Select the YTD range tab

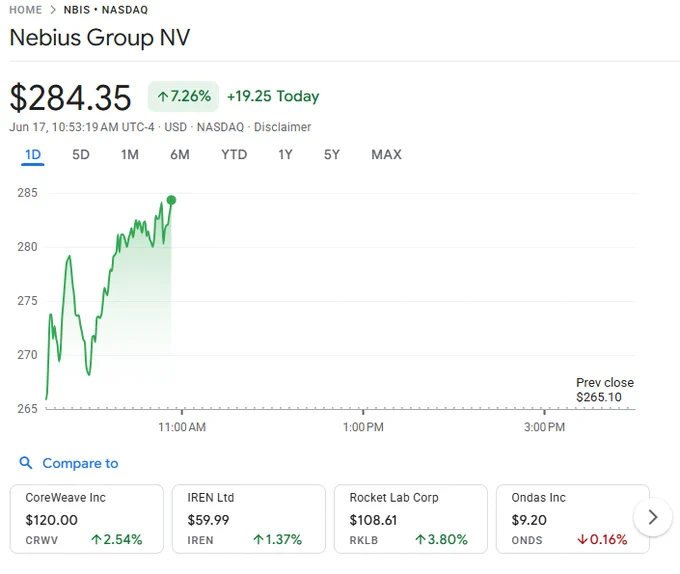(234, 155)
